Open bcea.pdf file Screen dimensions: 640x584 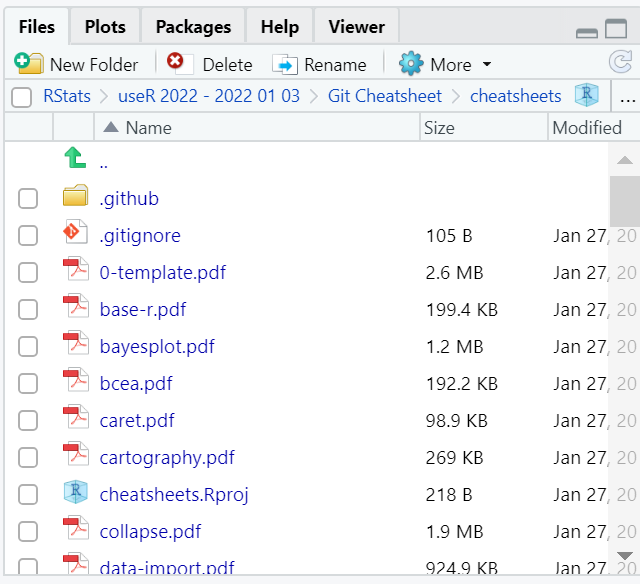point(136,384)
